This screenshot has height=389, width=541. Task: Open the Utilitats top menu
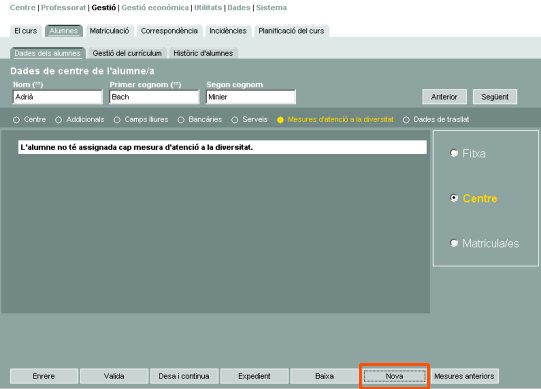point(208,8)
